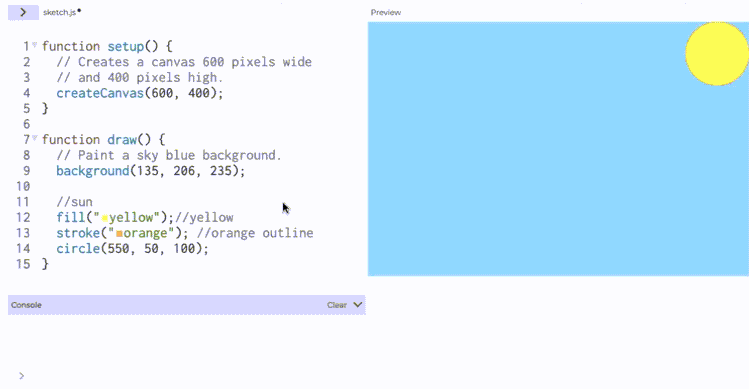This screenshot has width=749, height=389.
Task: Open the orange color swatch in stroke
Action: coord(119,234)
